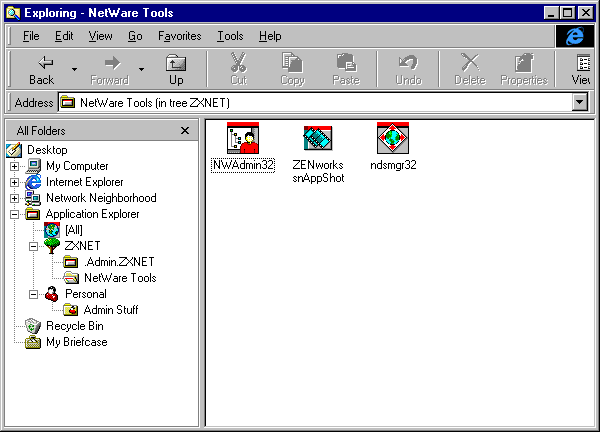Open the NWAdmin32 application icon
The width and height of the screenshot is (600, 432).
click(243, 138)
